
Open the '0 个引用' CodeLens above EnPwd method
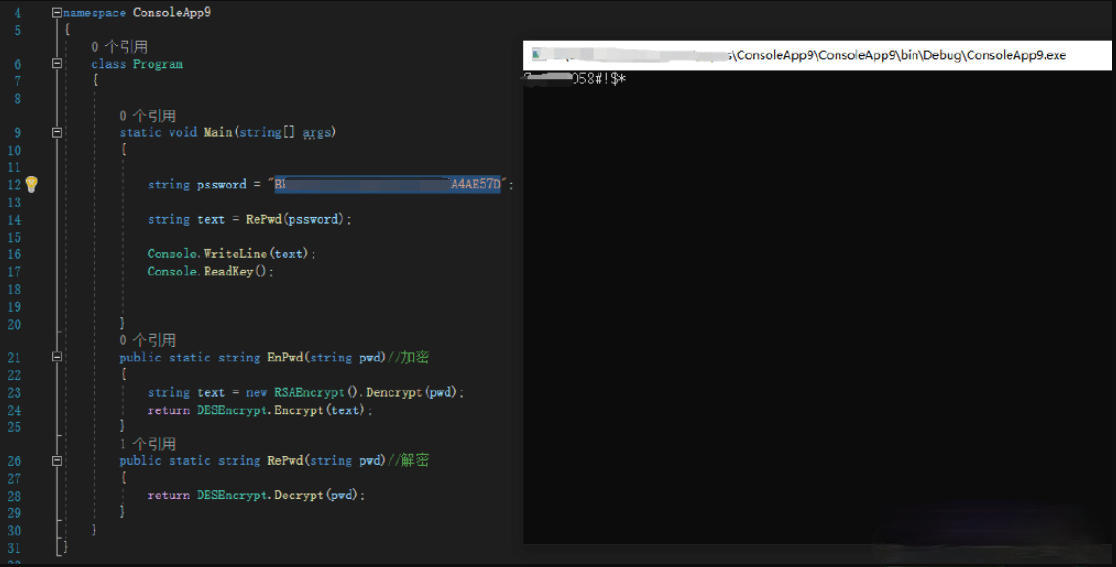click(x=147, y=340)
